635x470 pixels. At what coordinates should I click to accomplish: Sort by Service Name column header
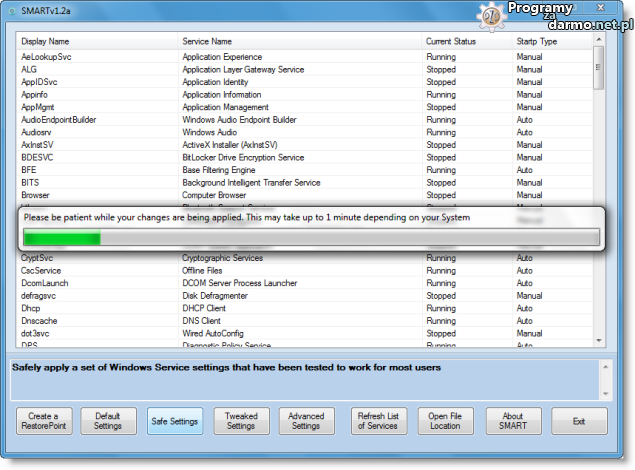(299, 41)
